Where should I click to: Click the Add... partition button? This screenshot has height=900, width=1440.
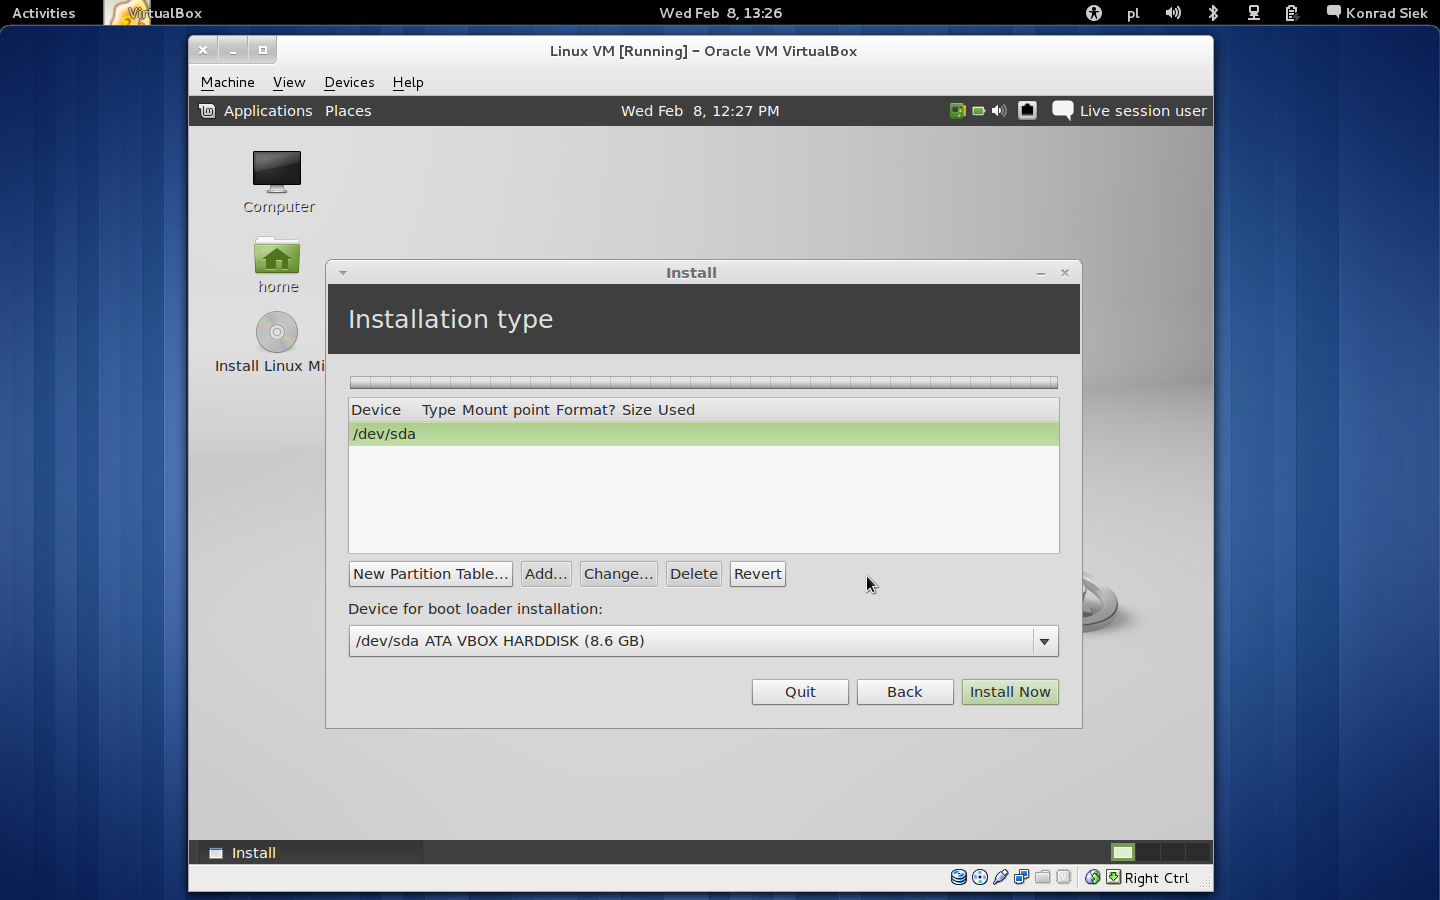(x=546, y=574)
